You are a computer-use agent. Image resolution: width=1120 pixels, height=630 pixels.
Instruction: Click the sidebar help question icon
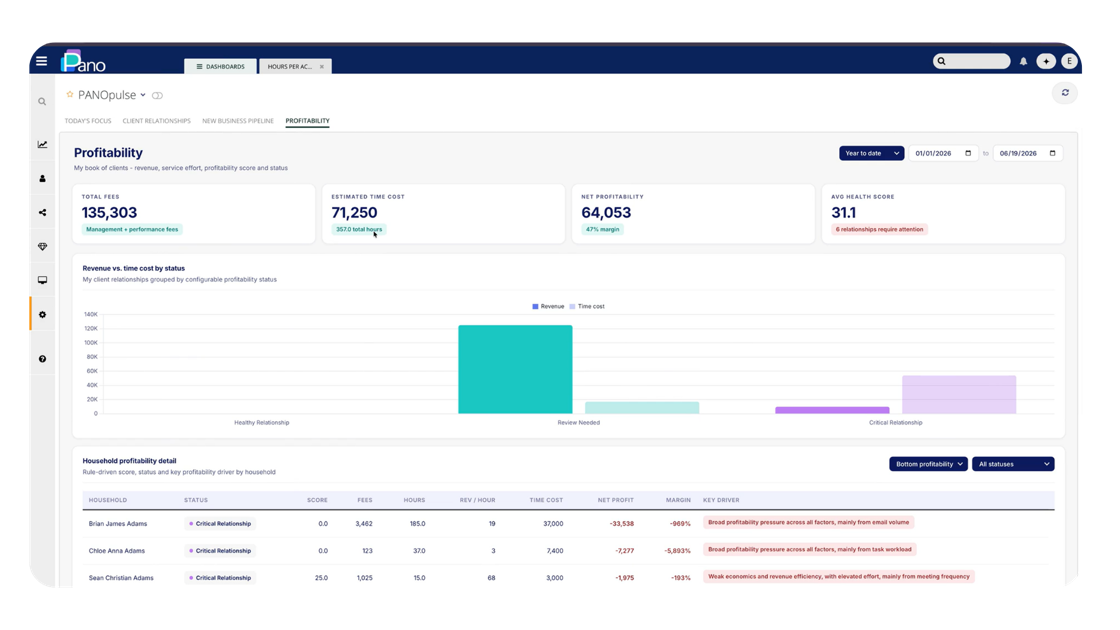[42, 359]
